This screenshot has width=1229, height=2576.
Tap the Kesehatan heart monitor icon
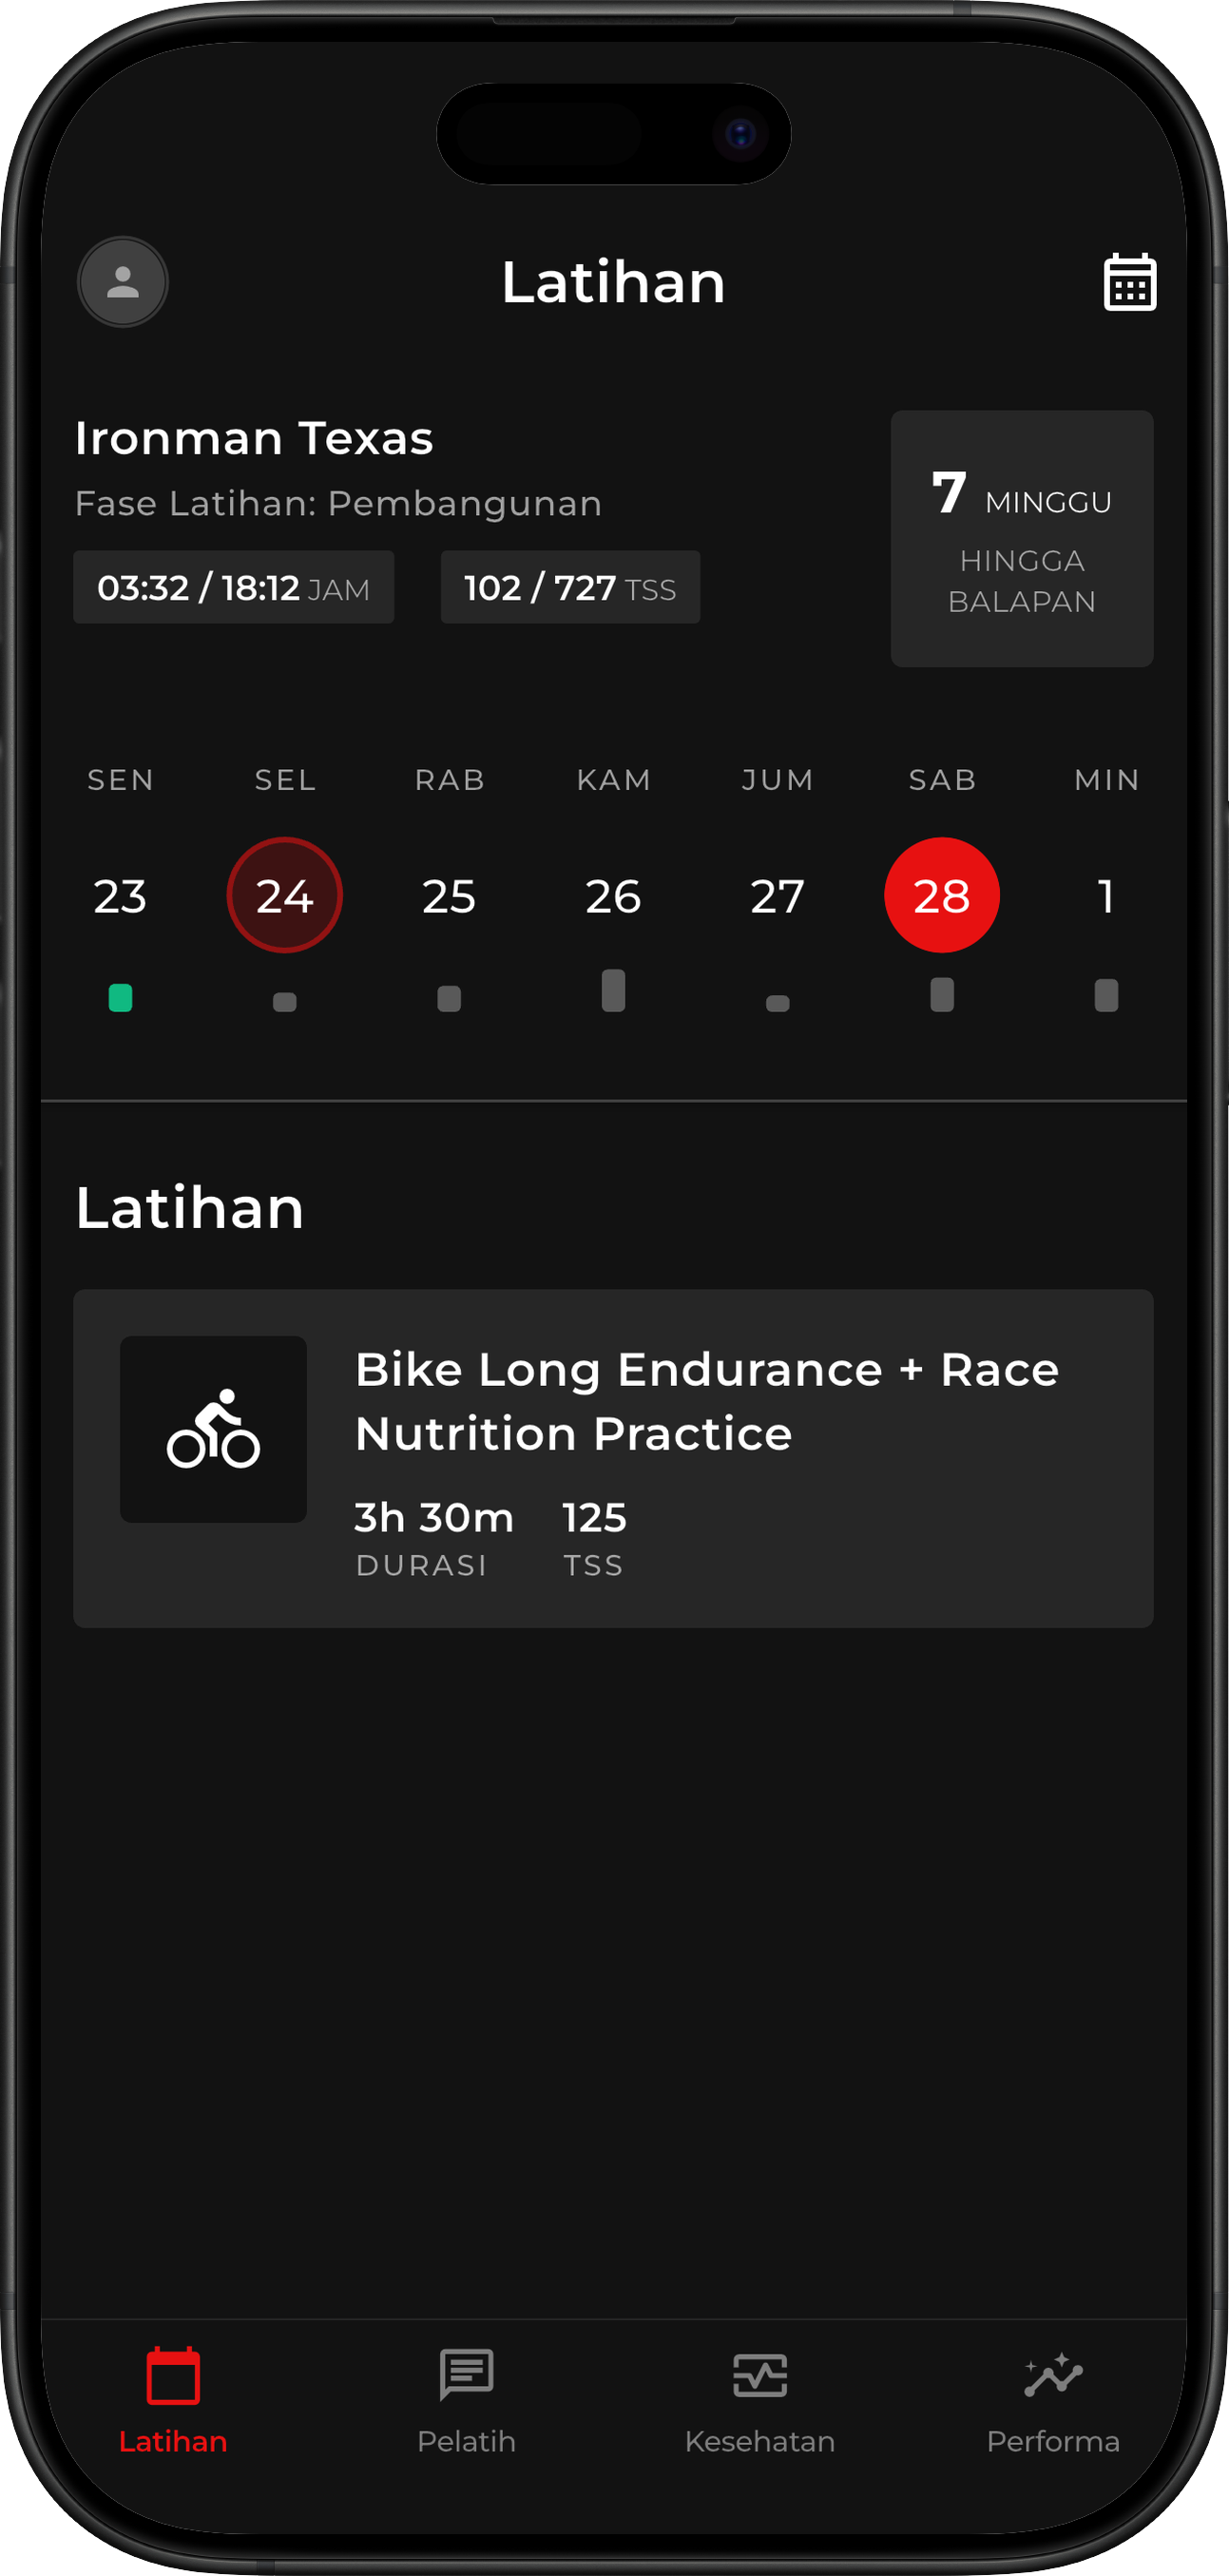pos(760,2375)
